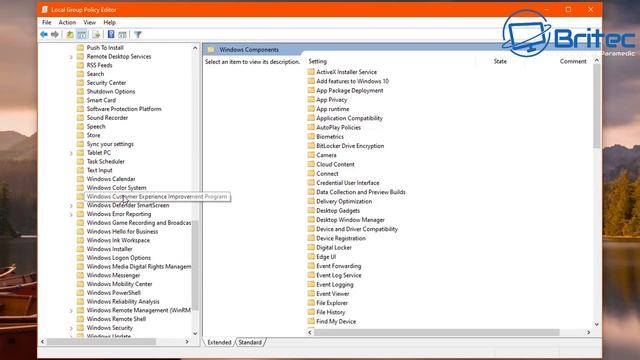The image size is (640, 360).
Task: Switch to the Extended tab
Action: (219, 342)
